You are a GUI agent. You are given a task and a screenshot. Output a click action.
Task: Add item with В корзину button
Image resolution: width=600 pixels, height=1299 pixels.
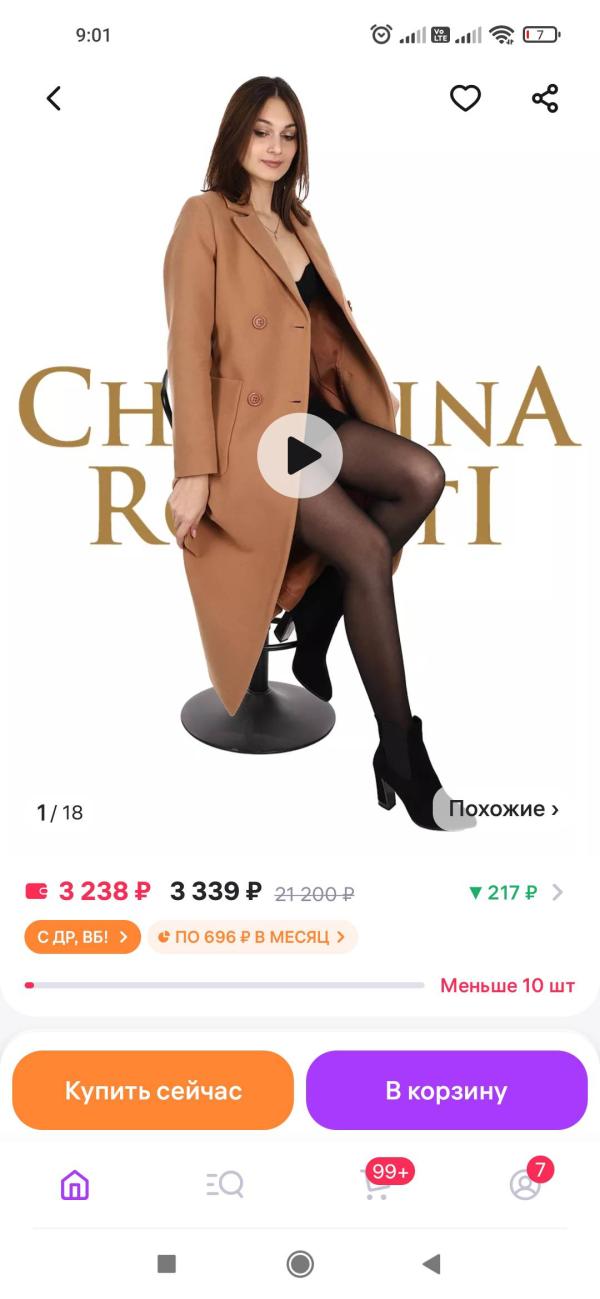click(446, 1090)
